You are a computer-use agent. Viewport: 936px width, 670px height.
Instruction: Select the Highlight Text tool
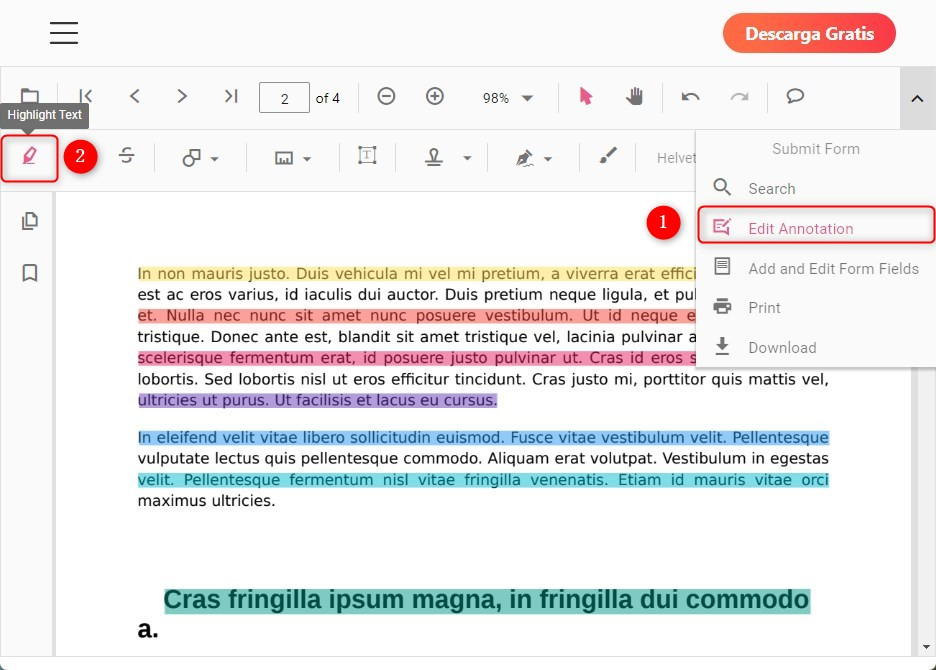pyautogui.click(x=28, y=158)
